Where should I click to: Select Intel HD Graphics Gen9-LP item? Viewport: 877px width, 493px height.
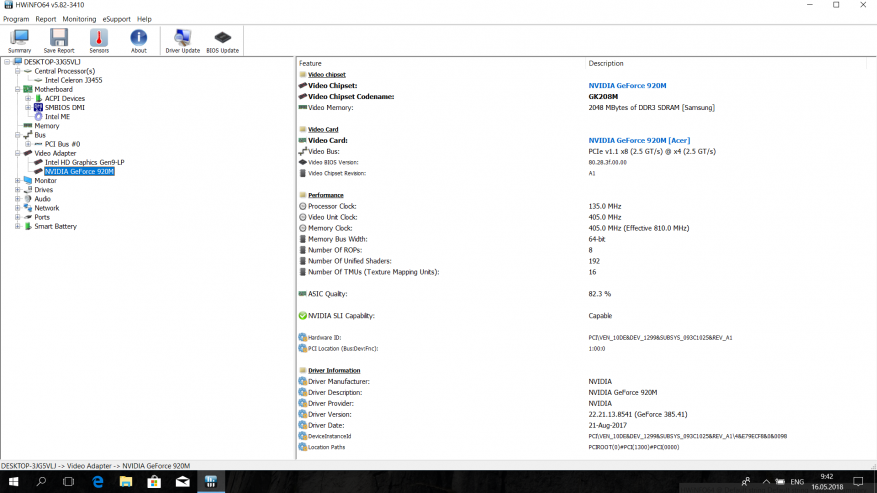84,162
